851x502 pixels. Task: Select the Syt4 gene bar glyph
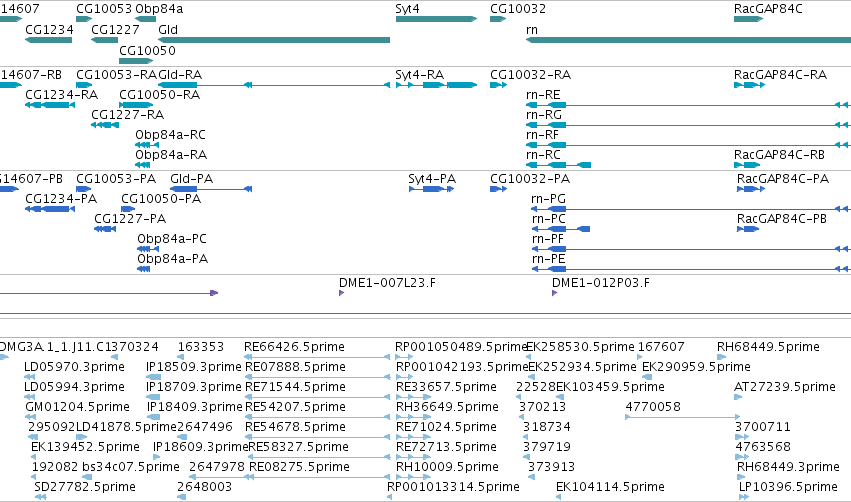pyautogui.click(x=436, y=20)
